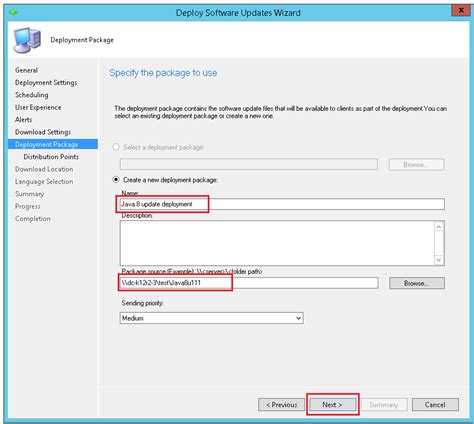Image resolution: width=474 pixels, height=424 pixels.
Task: Open the User Experience page
Action: point(38,107)
